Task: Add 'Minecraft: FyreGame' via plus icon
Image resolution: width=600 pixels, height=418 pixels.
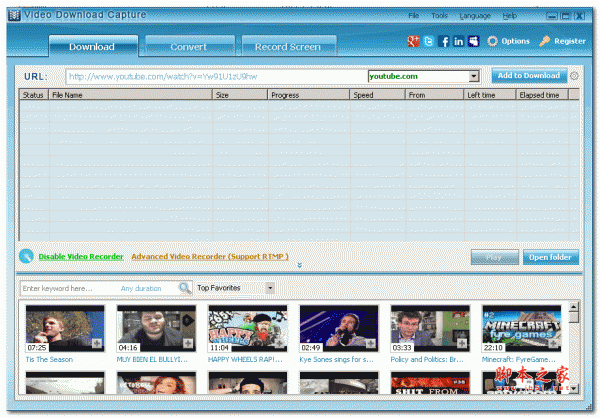Action: click(553, 343)
